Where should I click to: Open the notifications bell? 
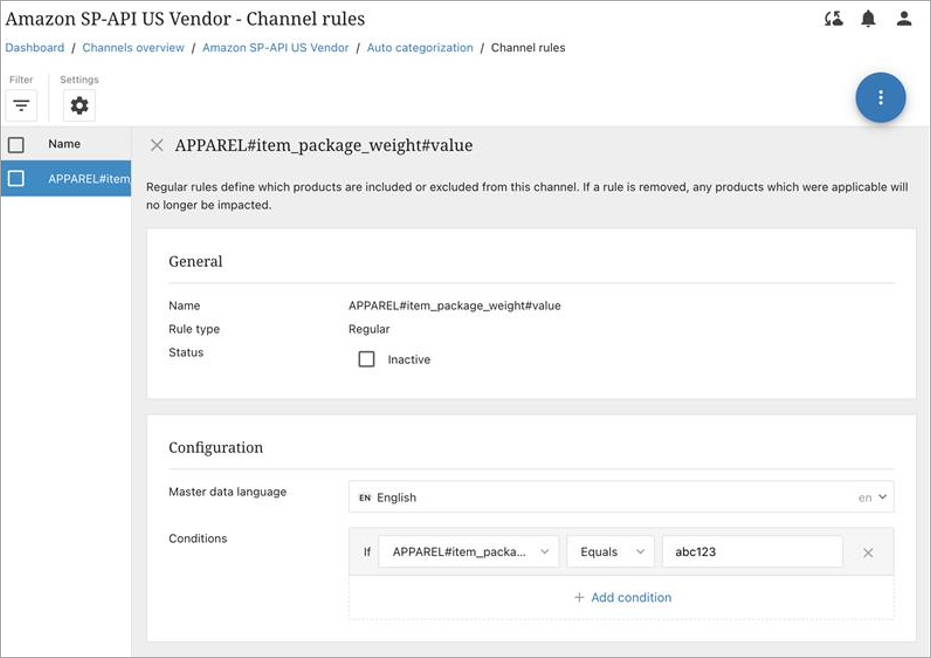tap(868, 19)
